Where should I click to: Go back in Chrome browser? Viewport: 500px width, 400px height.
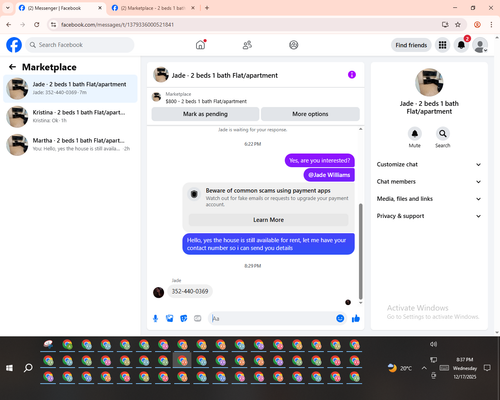click(x=9, y=25)
